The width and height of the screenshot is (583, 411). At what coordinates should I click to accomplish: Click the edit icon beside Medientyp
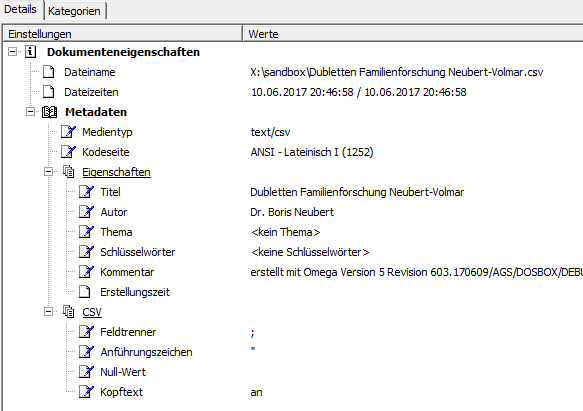coord(68,132)
